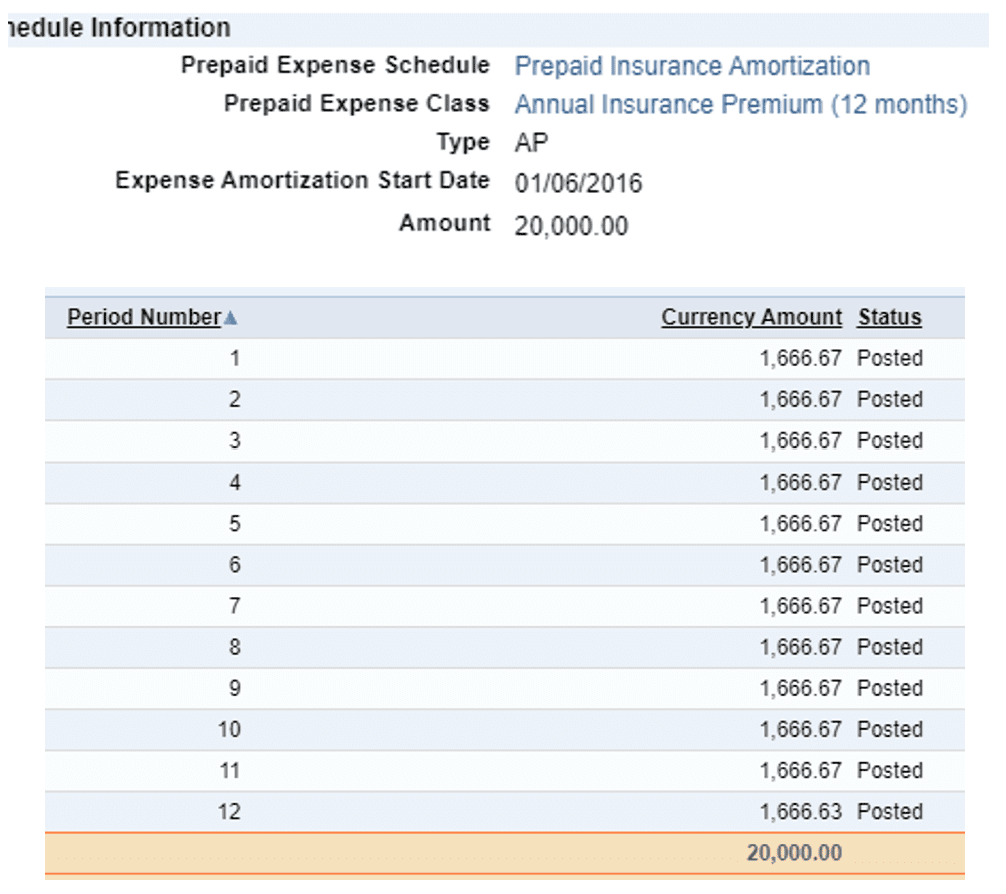
Task: Click period number 12 cell
Action: coord(229,811)
